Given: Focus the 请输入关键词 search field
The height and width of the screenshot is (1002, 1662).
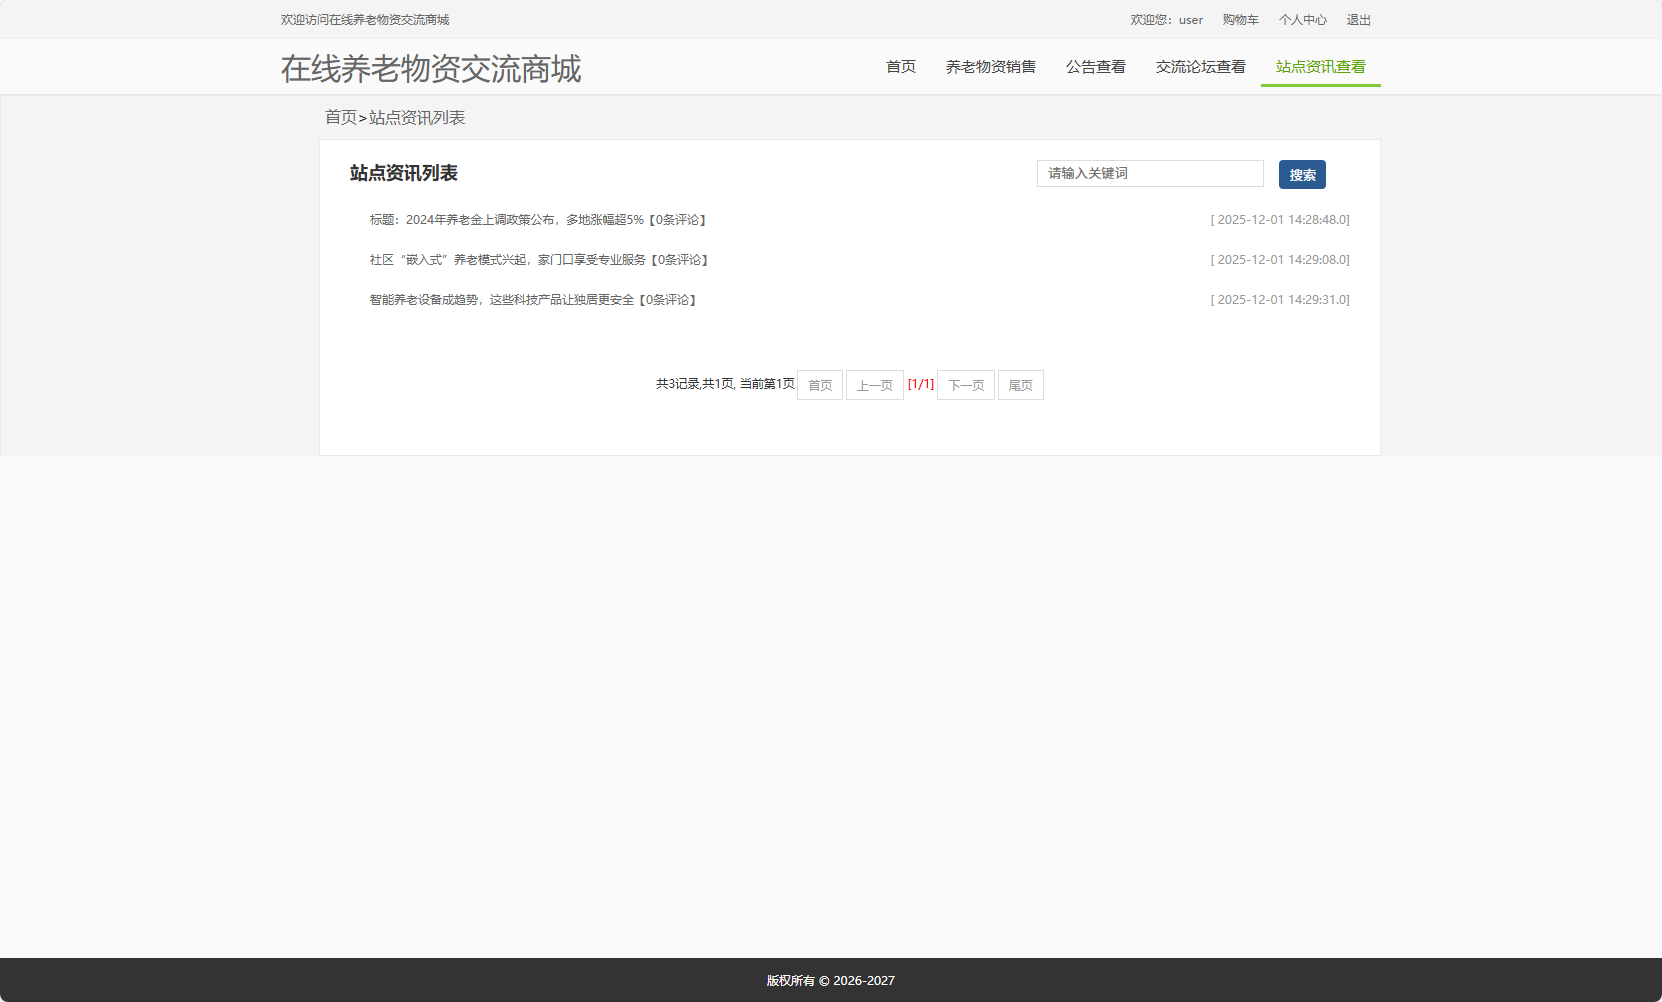Looking at the screenshot, I should coord(1150,174).
